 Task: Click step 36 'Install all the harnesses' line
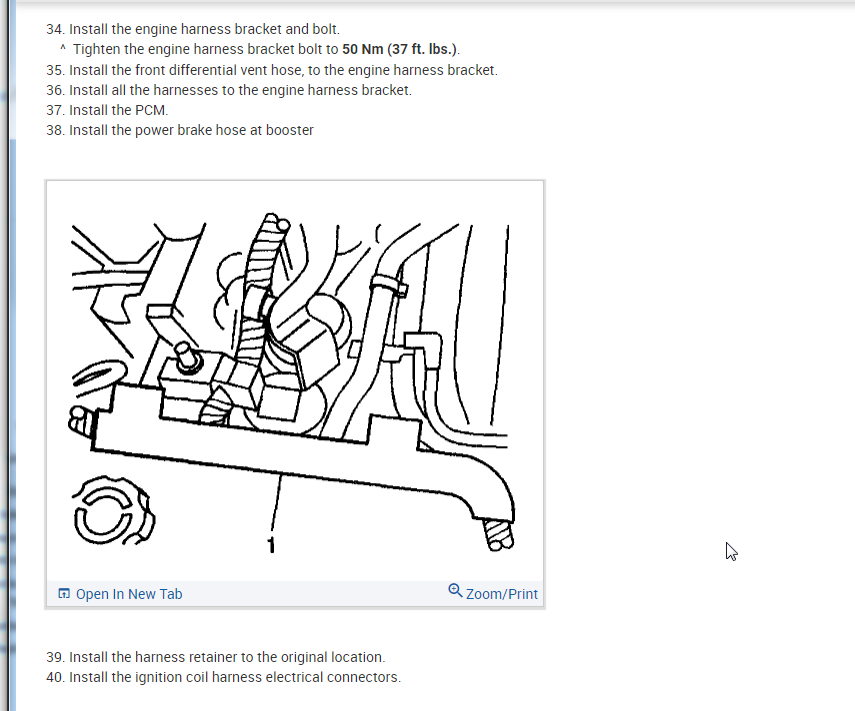[229, 90]
